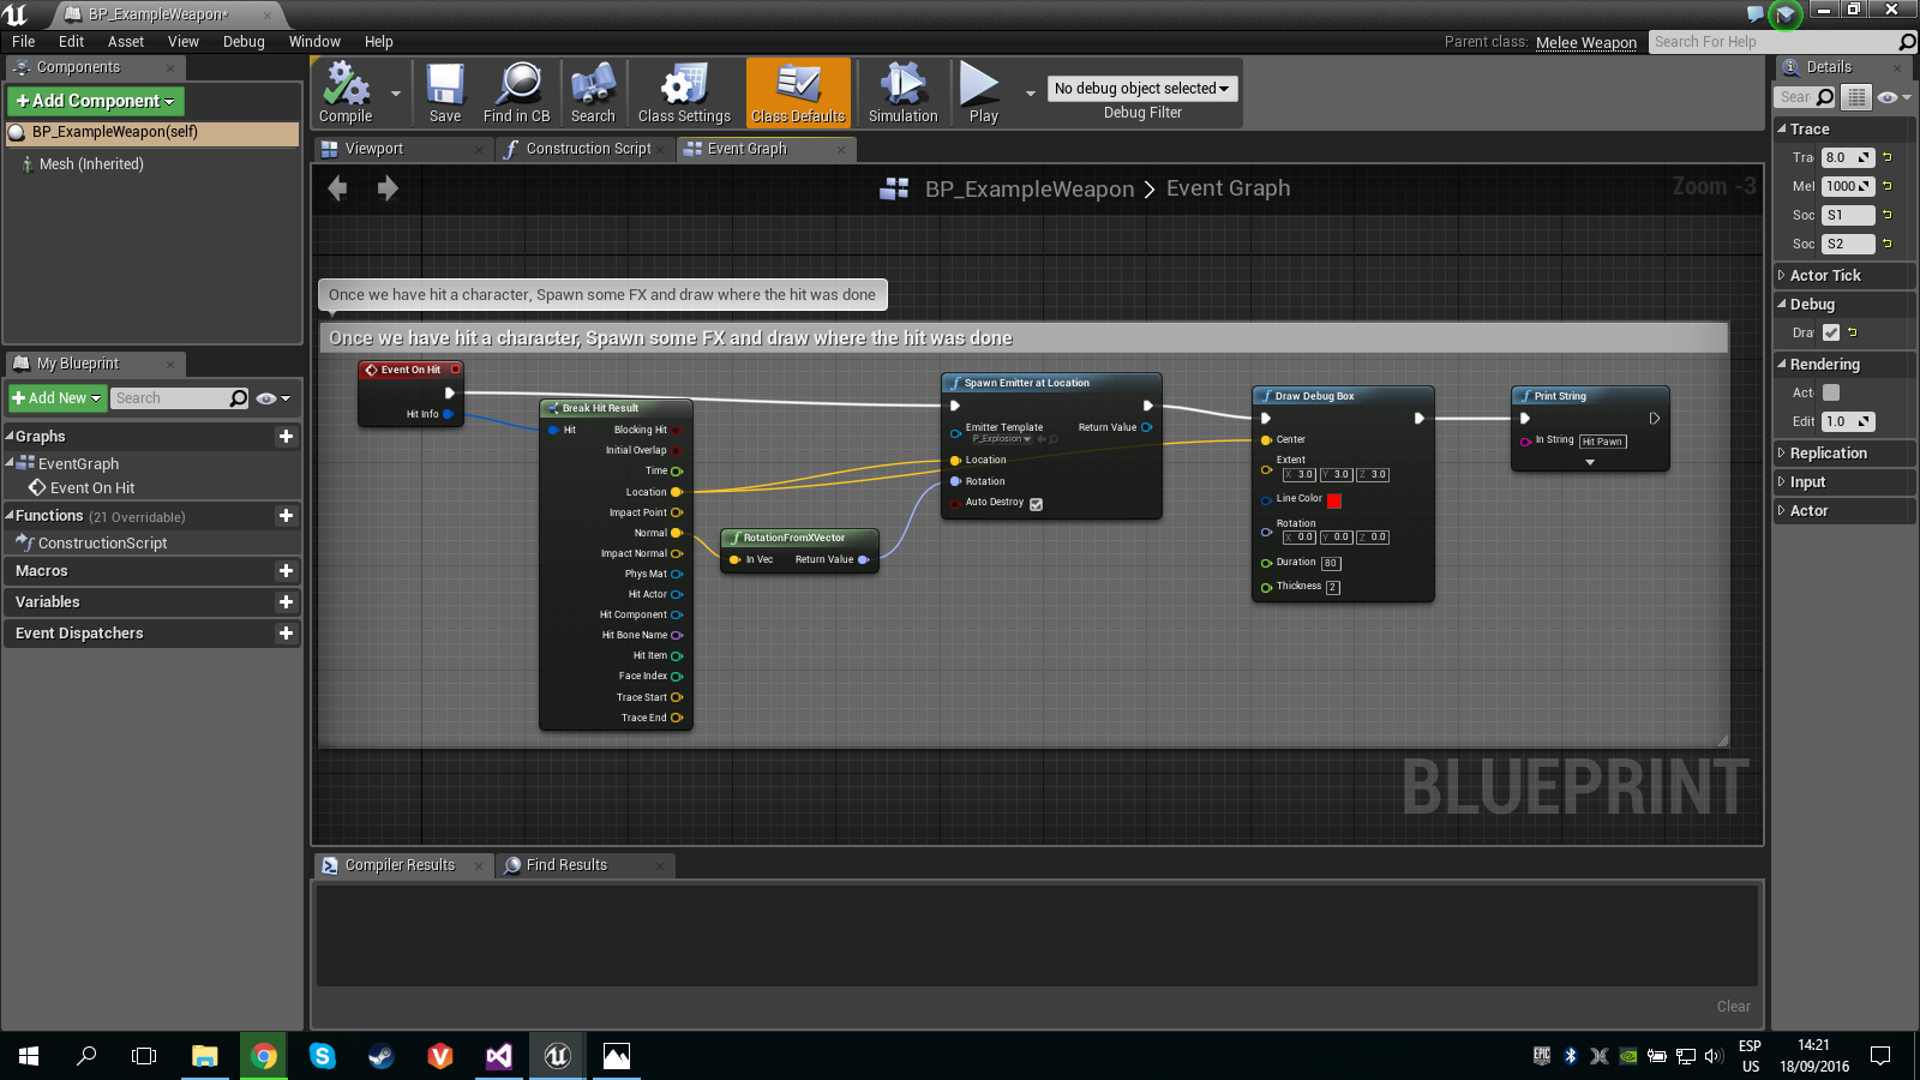Viewport: 1920px width, 1080px height.
Task: Clear the compiler results
Action: (1733, 1006)
